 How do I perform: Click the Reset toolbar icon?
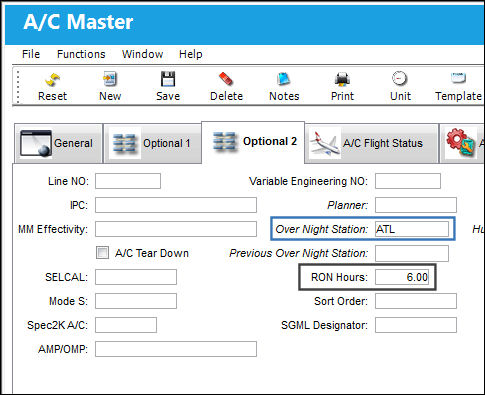pos(52,87)
